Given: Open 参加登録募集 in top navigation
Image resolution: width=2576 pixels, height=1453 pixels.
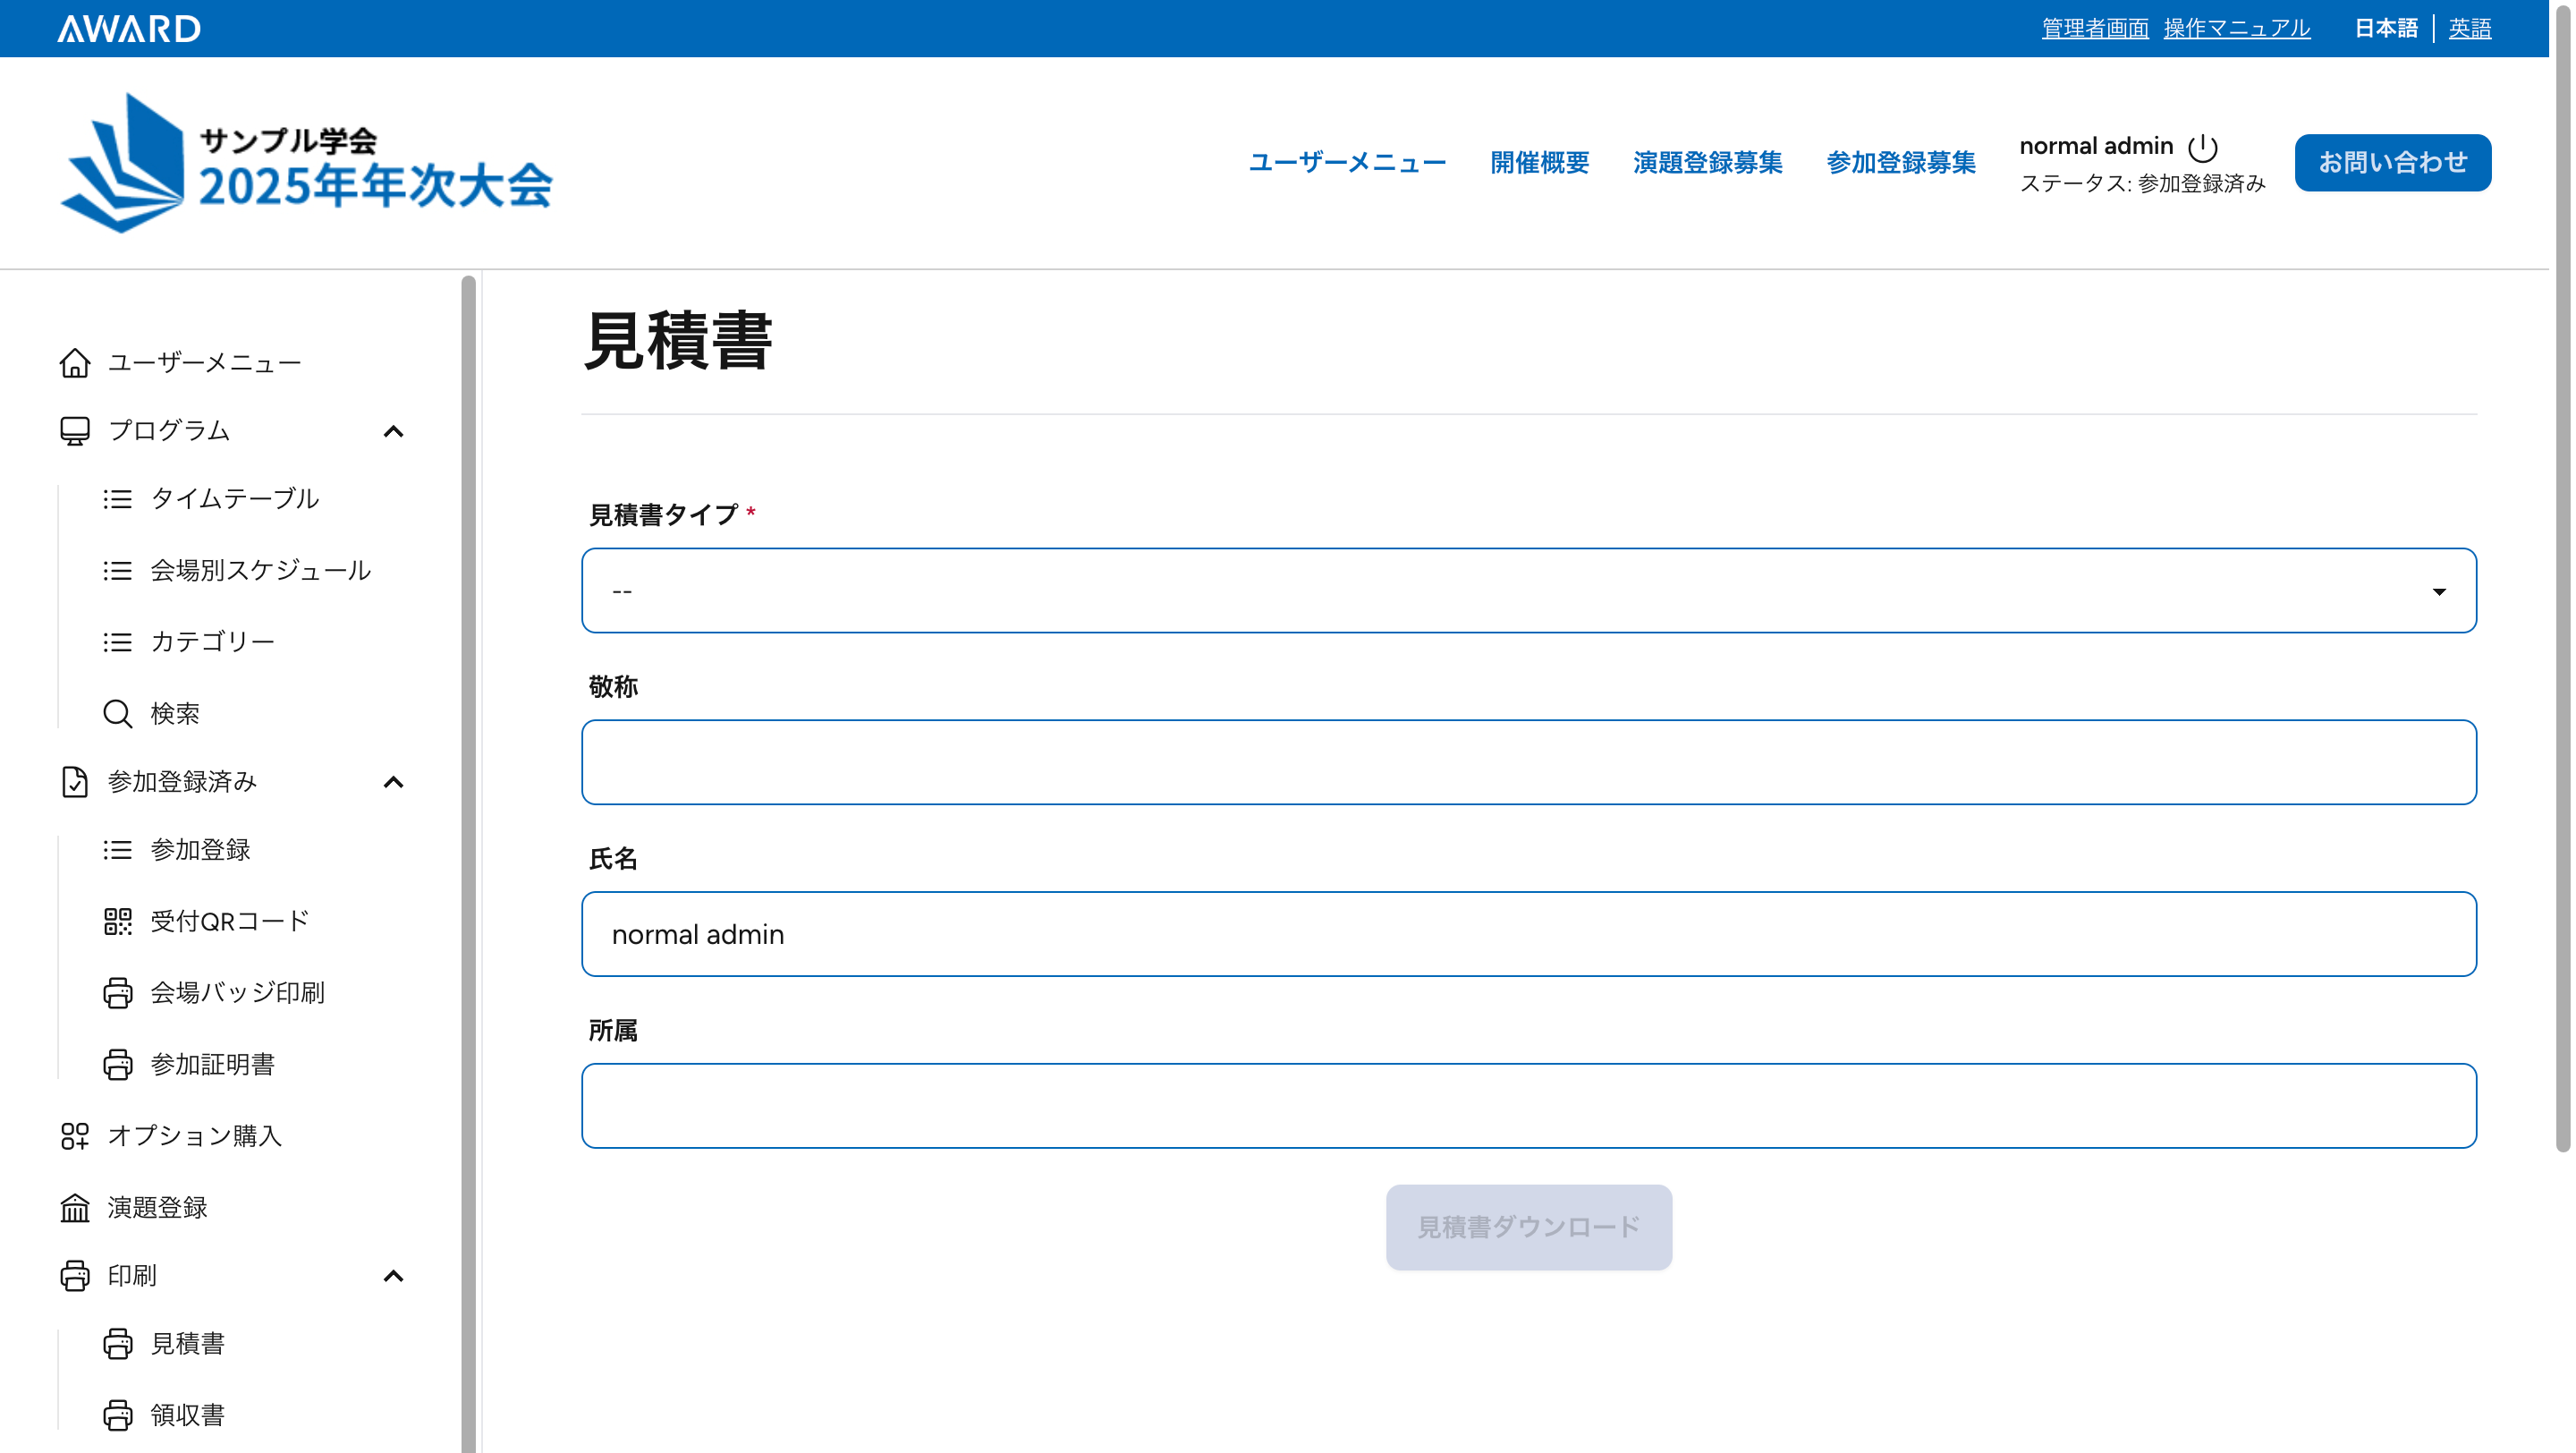Looking at the screenshot, I should click(x=1901, y=162).
